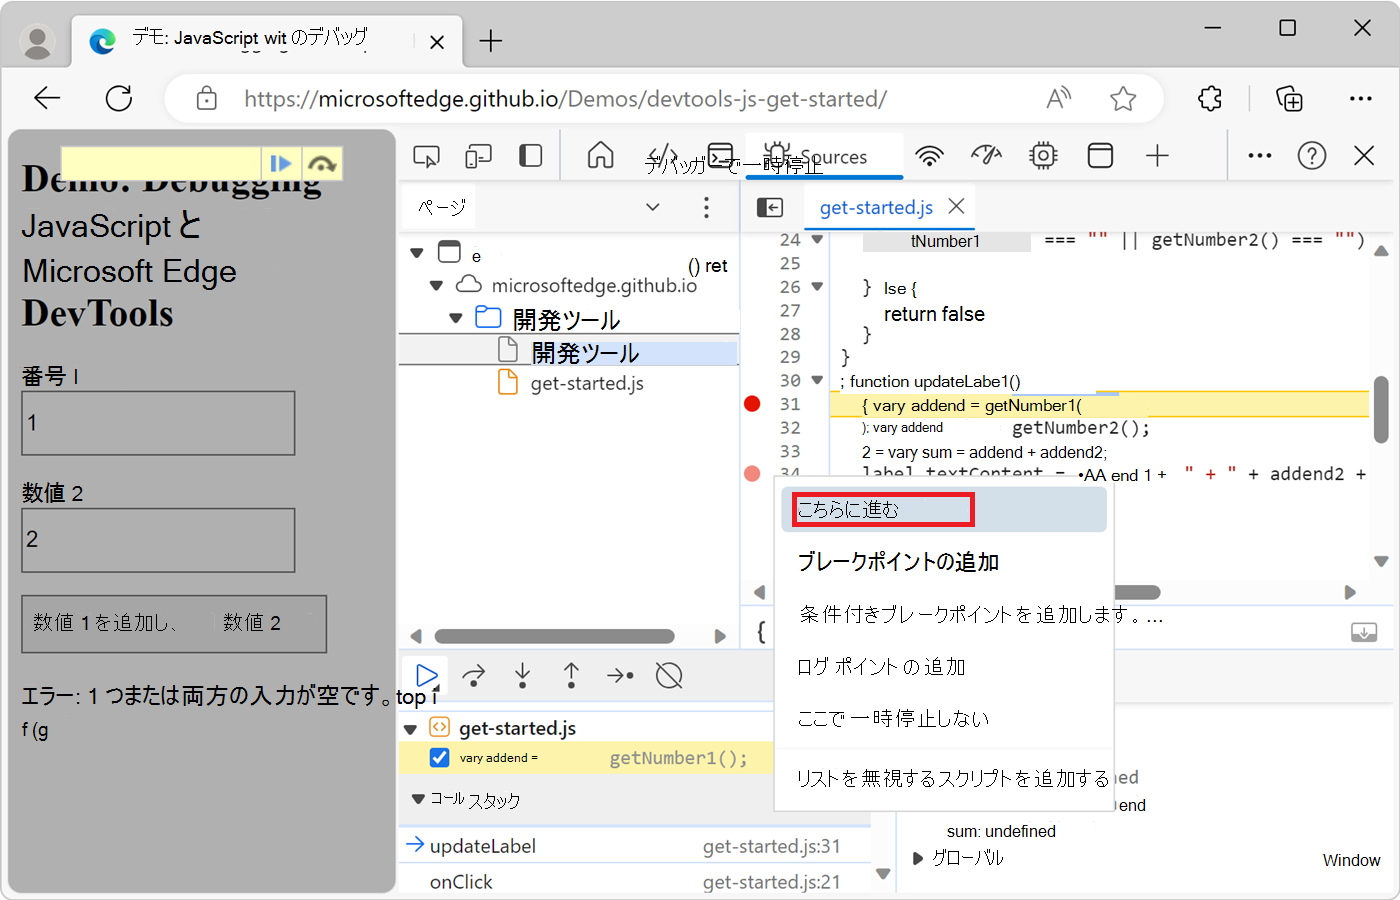Activate the inspect element tool
Image resolution: width=1400 pixels, height=900 pixels.
point(427,156)
